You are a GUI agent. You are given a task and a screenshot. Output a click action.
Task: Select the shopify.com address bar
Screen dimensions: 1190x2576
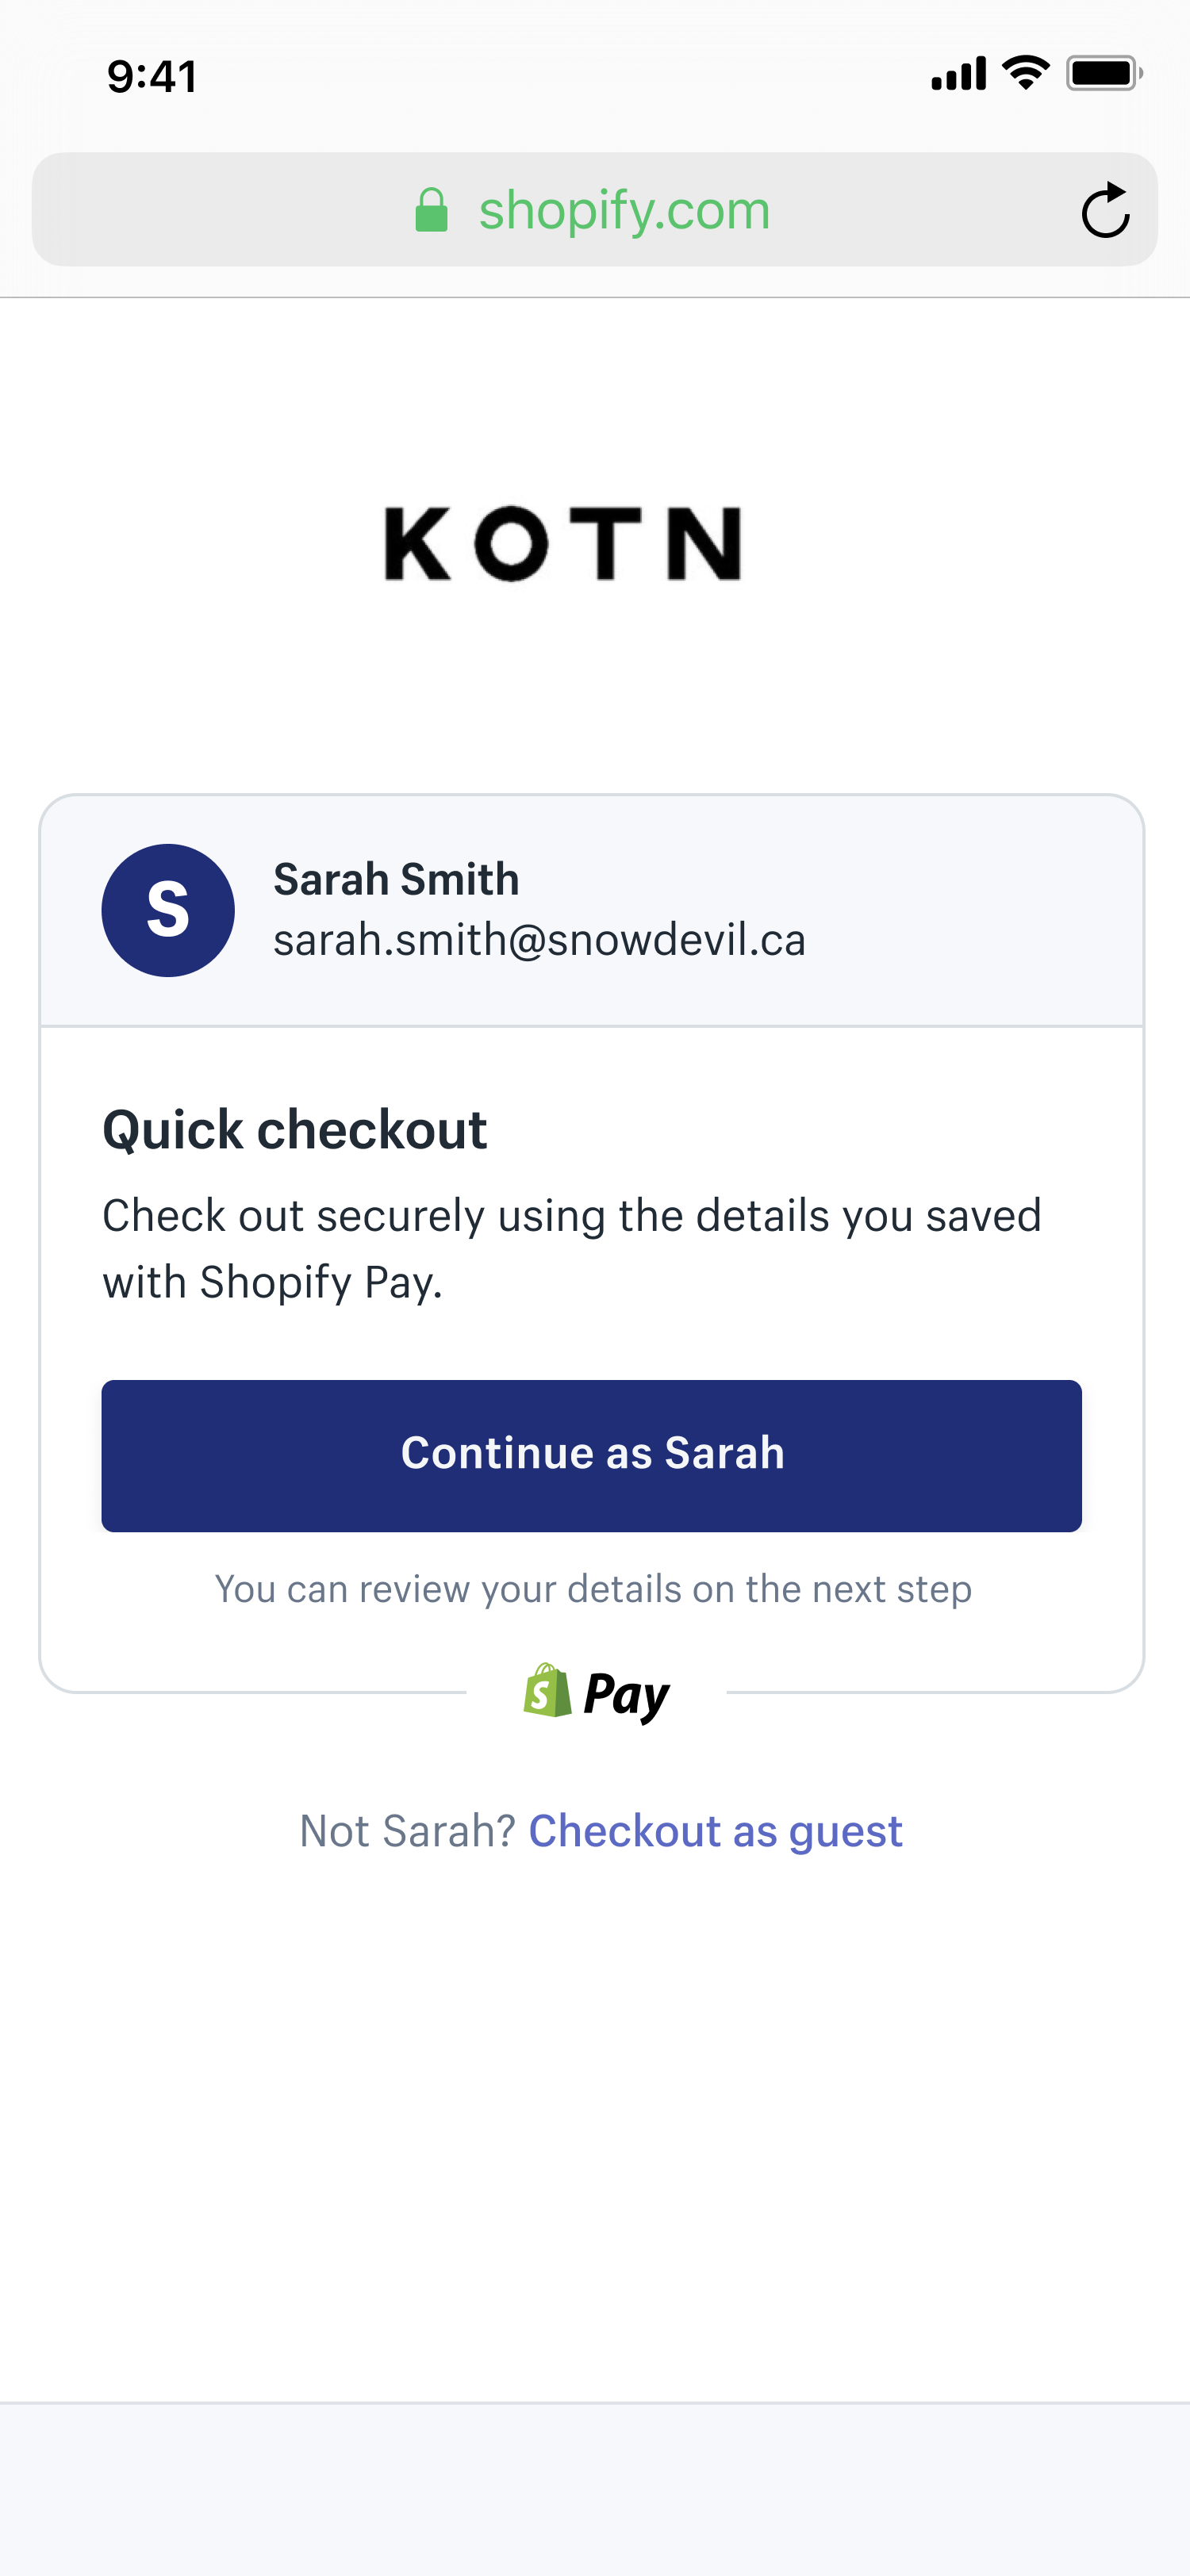[x=595, y=209]
